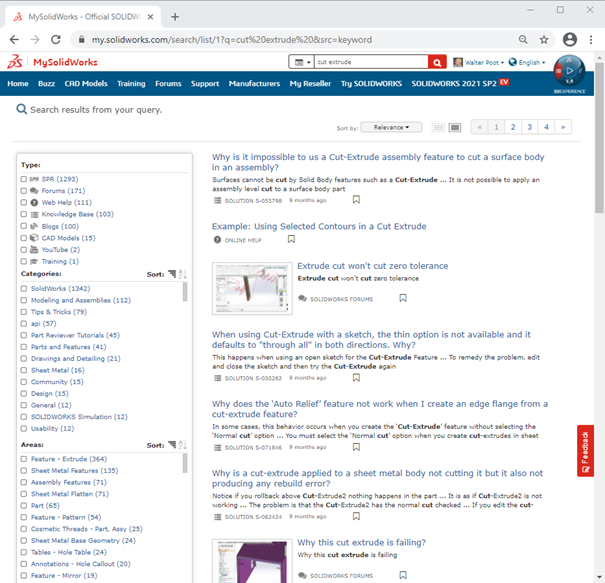Open 'Why this cut extrude is failing?' link
The height and width of the screenshot is (583, 605).
click(x=362, y=542)
